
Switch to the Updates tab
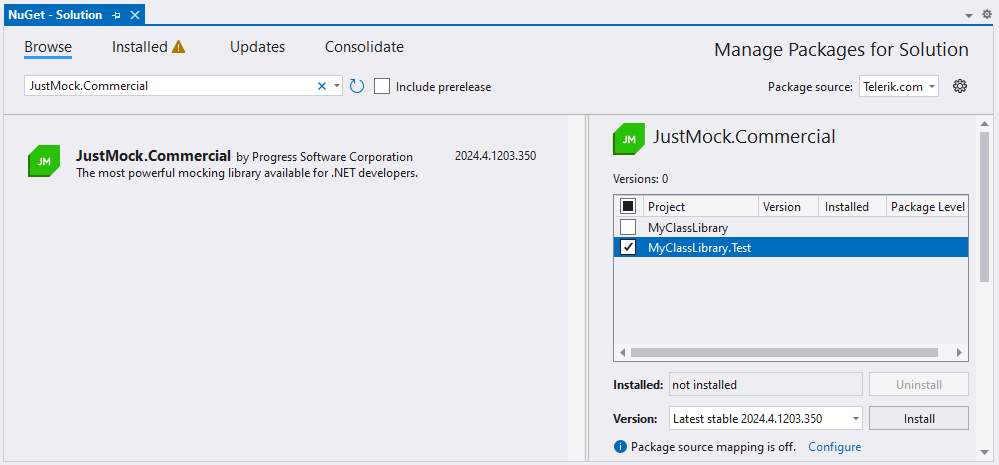pyautogui.click(x=257, y=47)
